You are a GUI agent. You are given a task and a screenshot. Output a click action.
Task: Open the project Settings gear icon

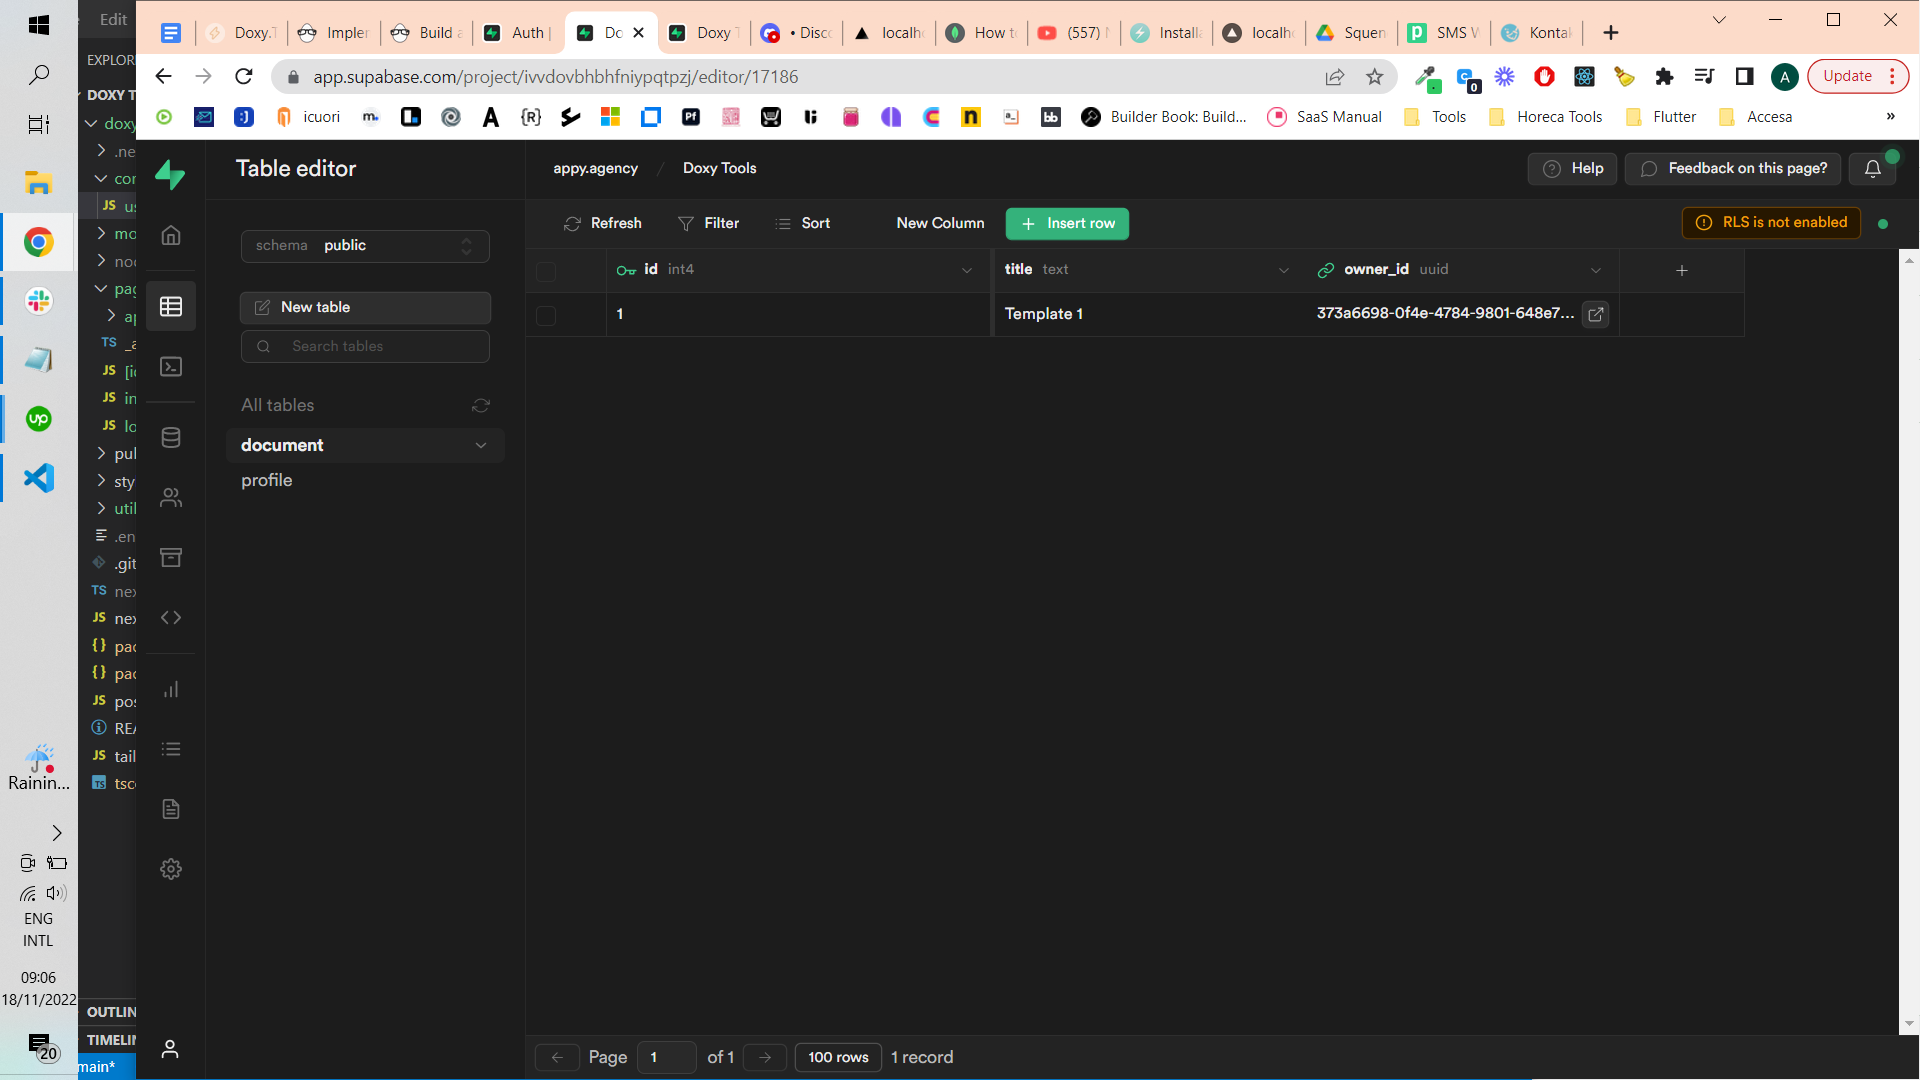pyautogui.click(x=171, y=869)
